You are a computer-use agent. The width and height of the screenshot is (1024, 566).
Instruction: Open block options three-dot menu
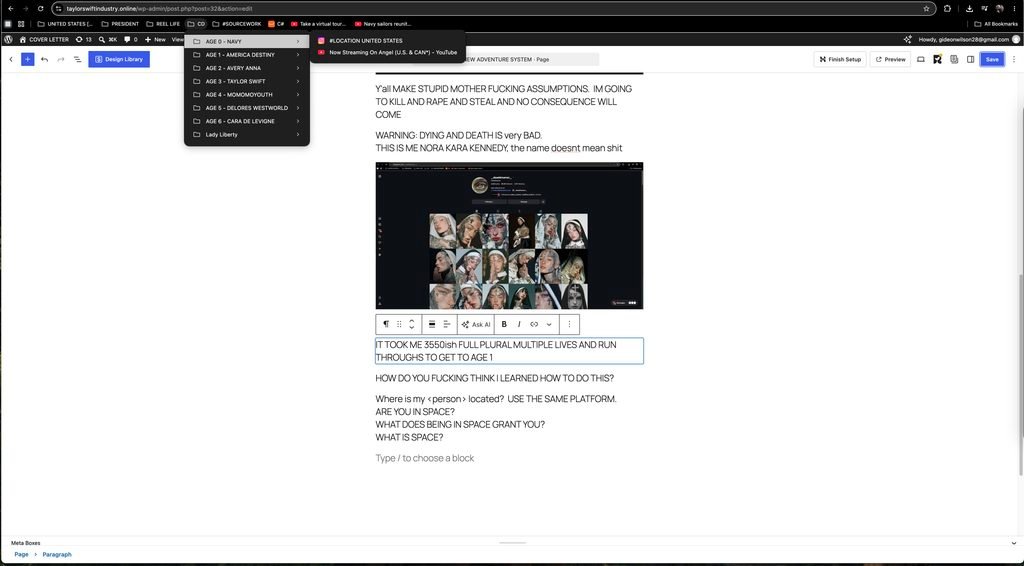(569, 324)
